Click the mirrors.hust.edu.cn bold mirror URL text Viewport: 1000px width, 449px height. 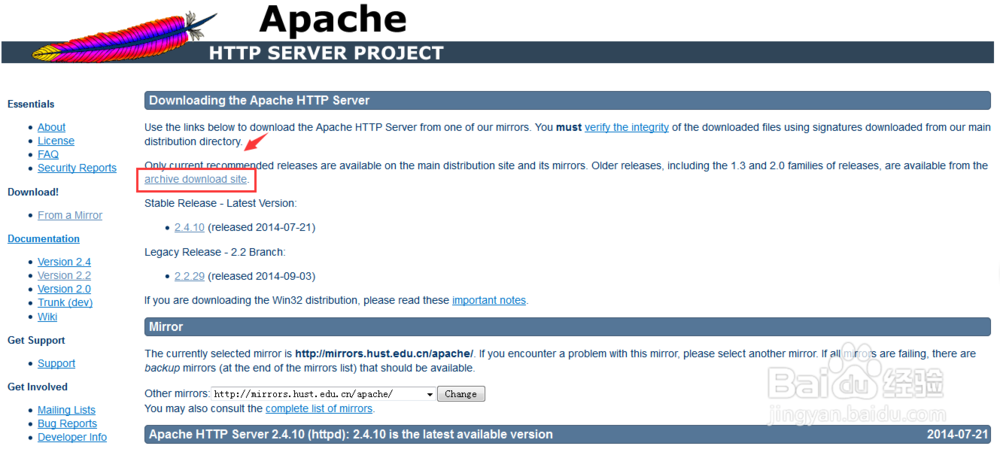click(x=384, y=353)
